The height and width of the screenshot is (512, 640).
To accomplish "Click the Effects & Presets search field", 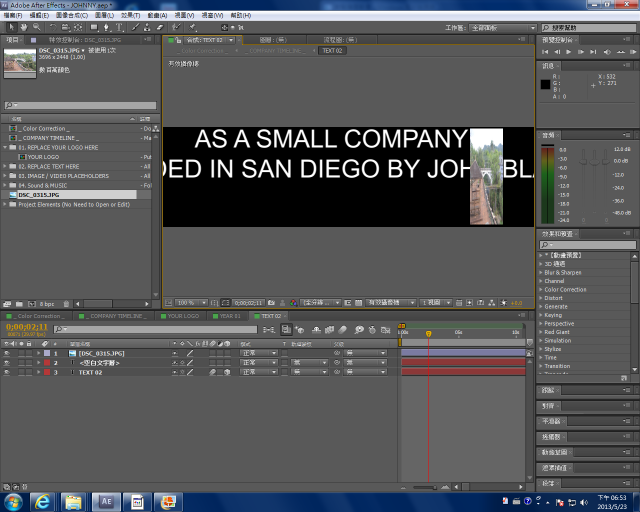I will coord(588,245).
